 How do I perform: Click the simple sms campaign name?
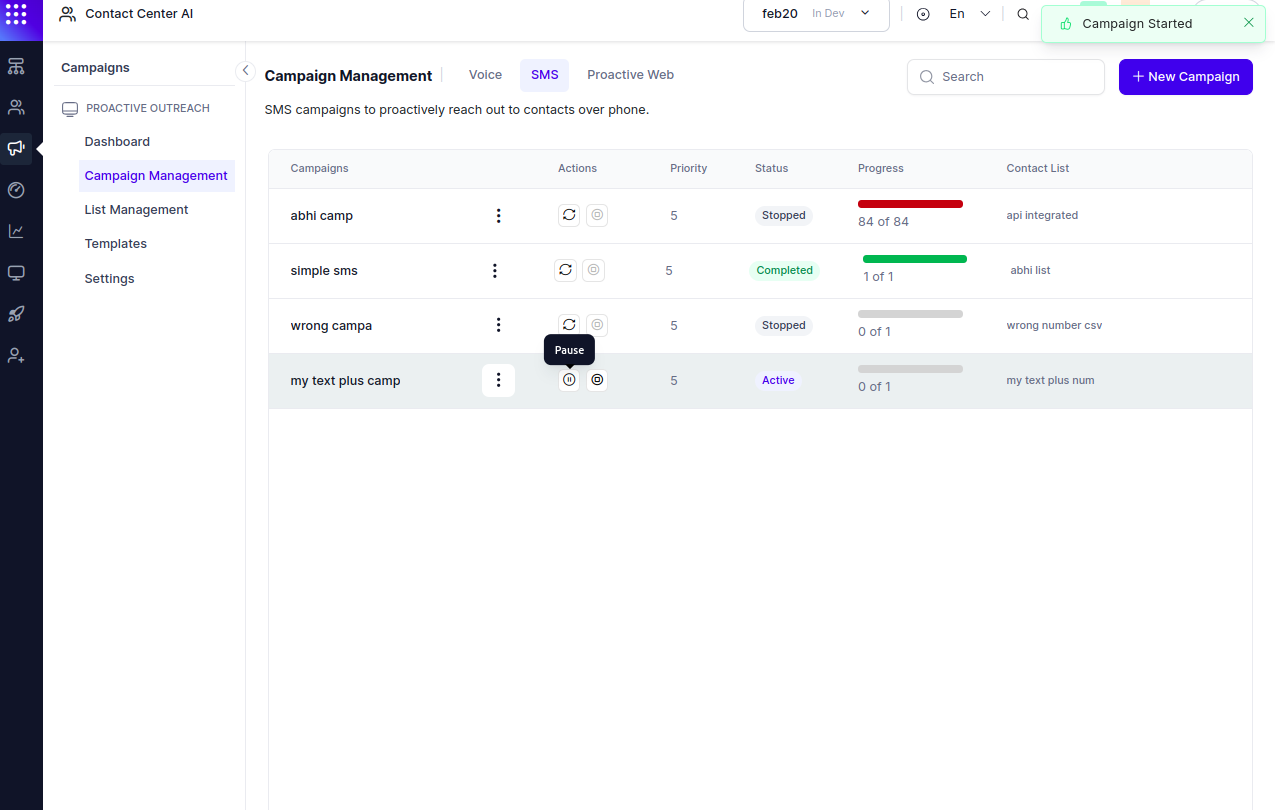point(324,271)
